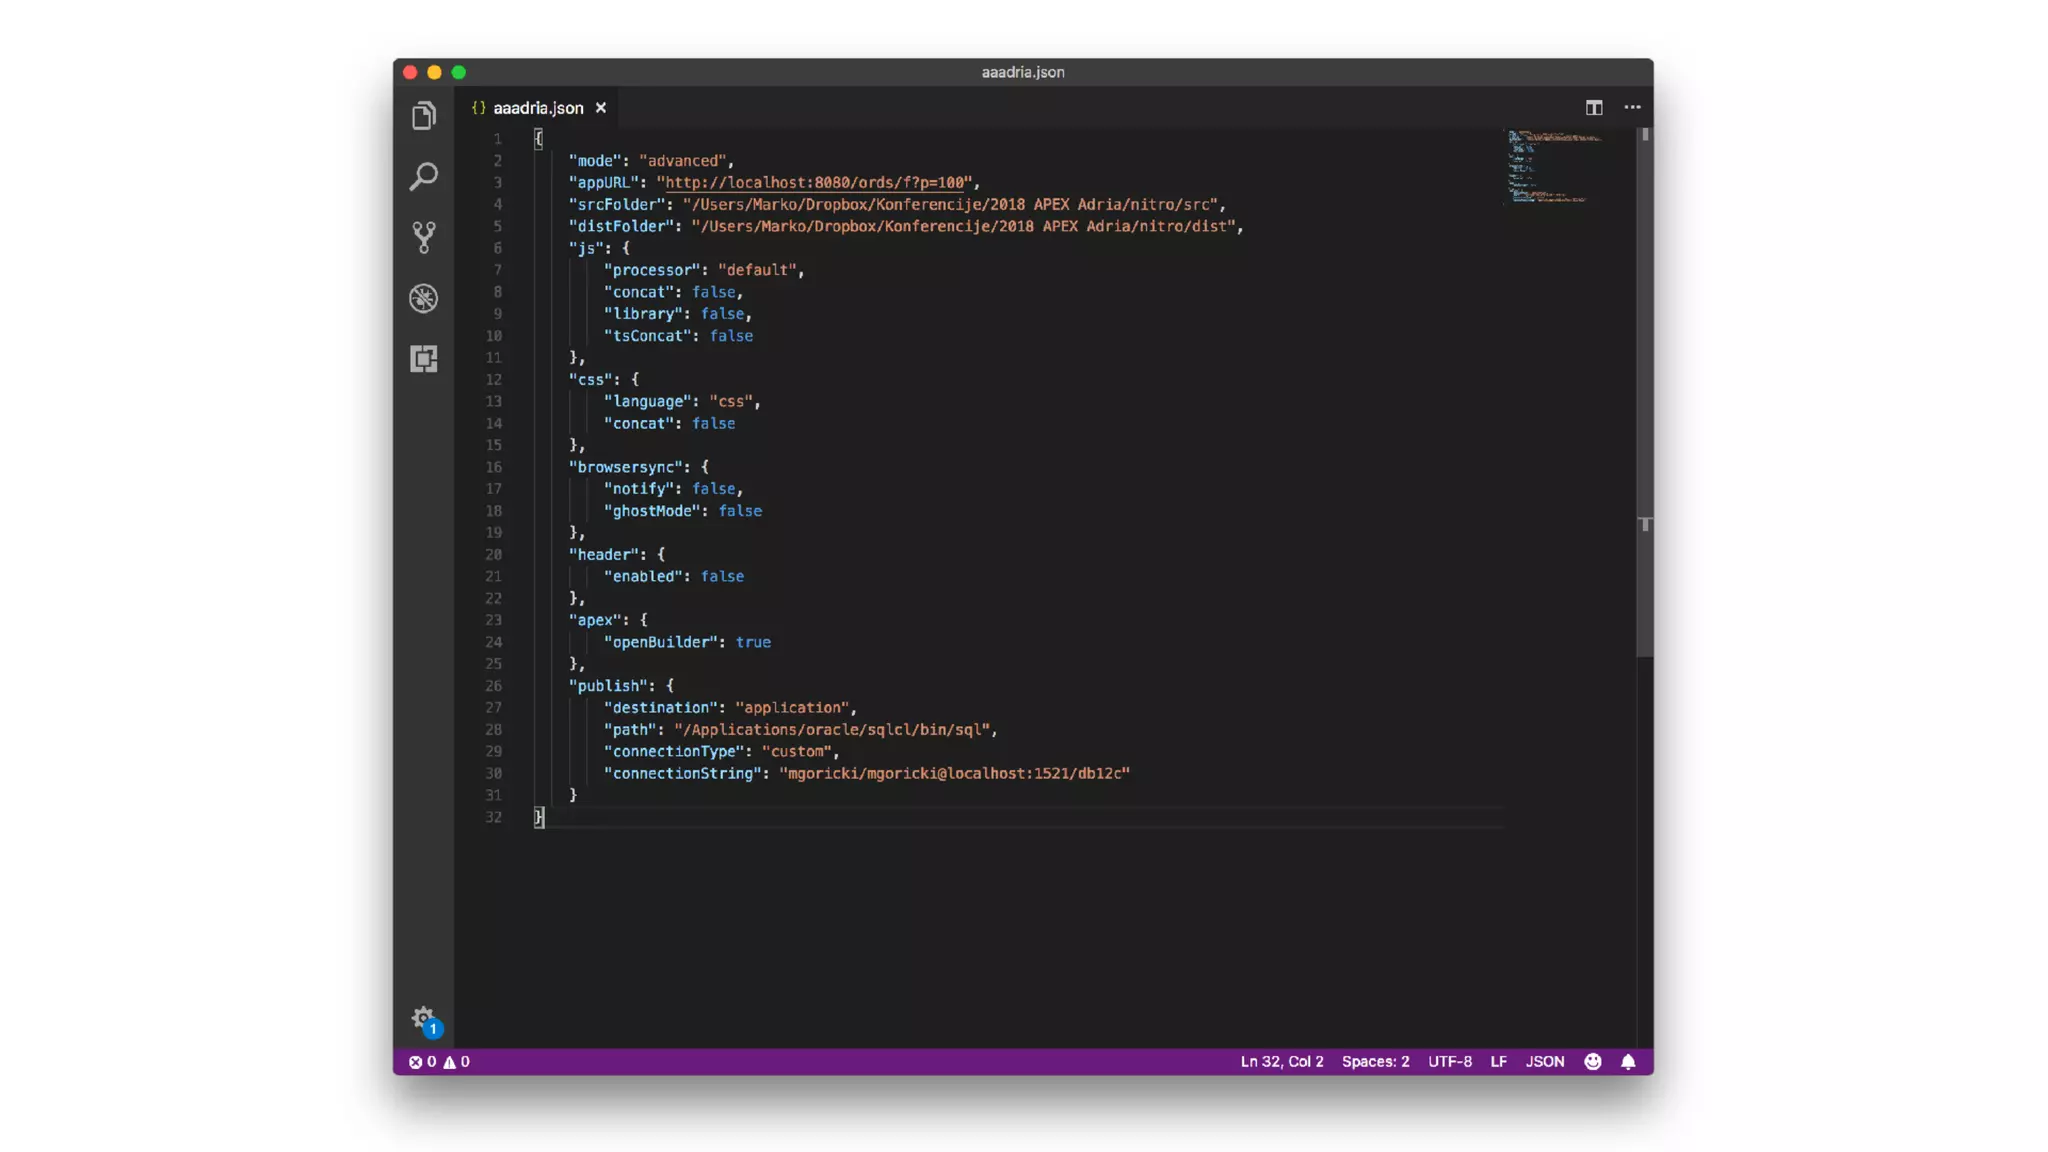Open the Debug panel icon
The image size is (2048, 1152).
(x=423, y=298)
